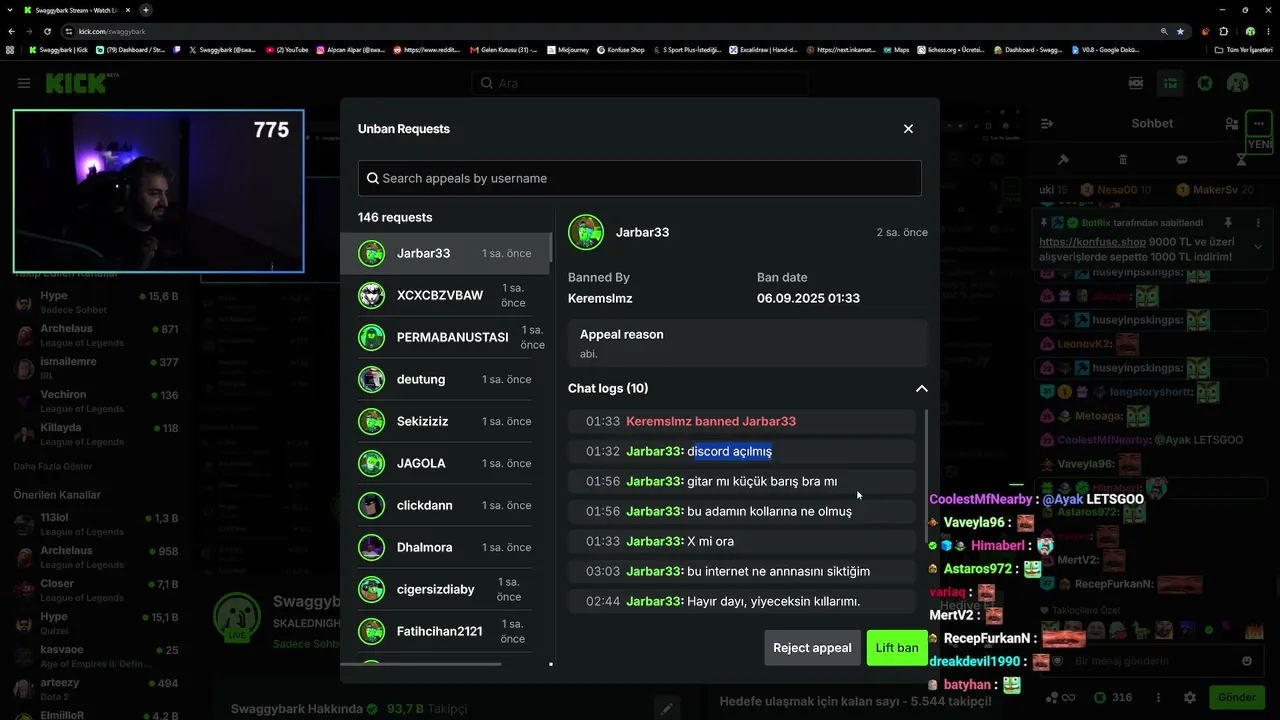Collapse the pinned message with chevron
Screen dimensions: 1280x720
1258,246
